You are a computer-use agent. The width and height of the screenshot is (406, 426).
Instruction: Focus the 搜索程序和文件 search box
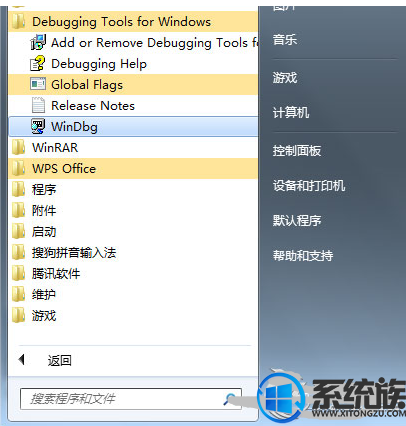click(131, 399)
